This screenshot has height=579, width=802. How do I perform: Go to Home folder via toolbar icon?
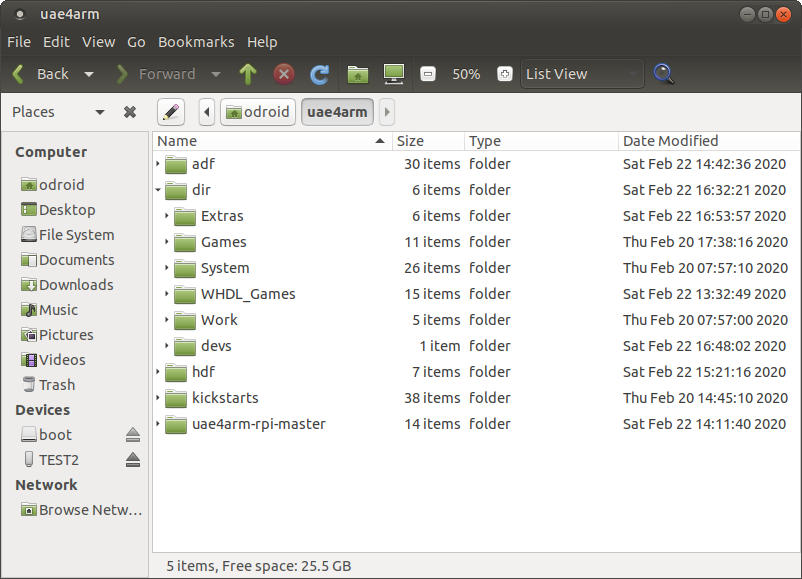[x=357, y=74]
